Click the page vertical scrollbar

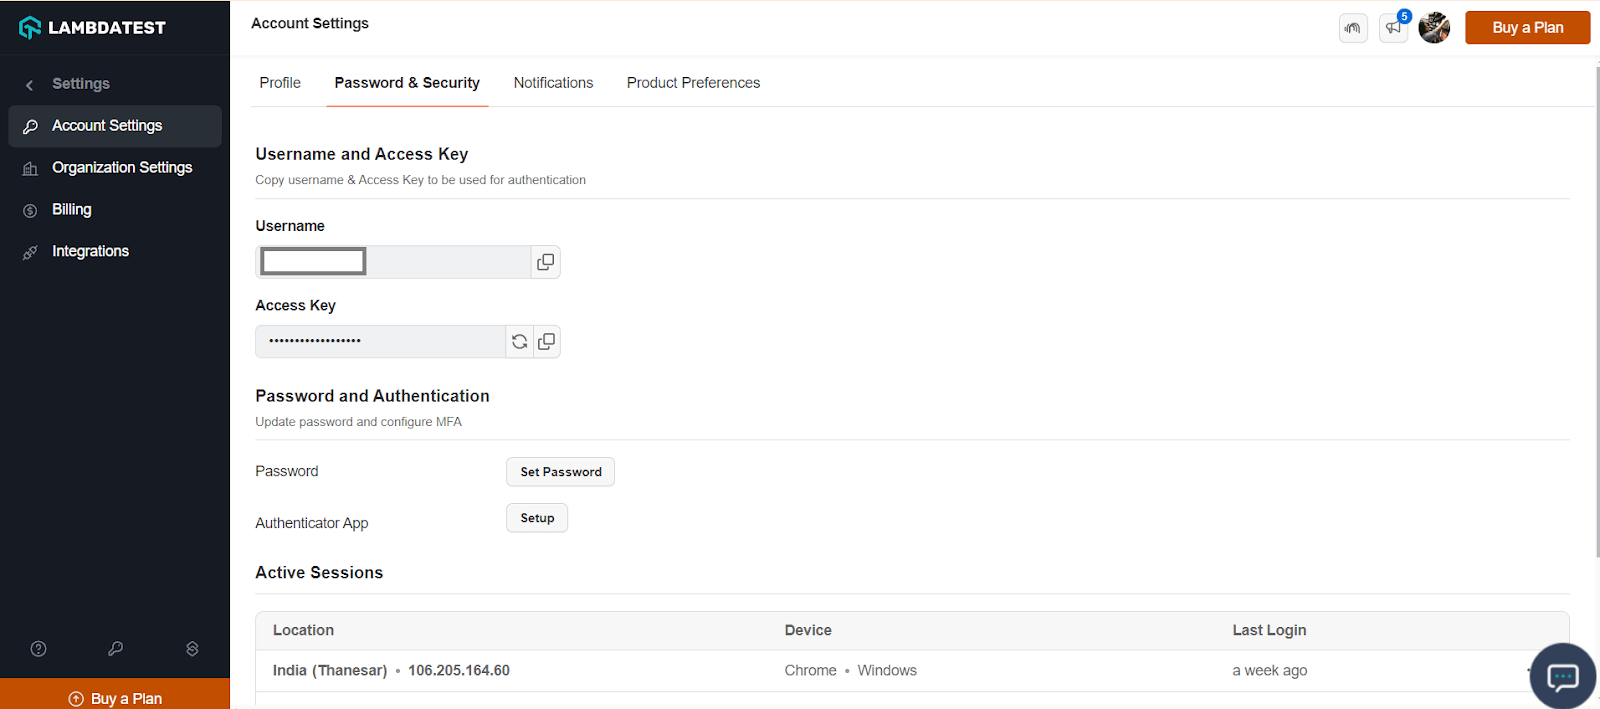click(x=1596, y=310)
